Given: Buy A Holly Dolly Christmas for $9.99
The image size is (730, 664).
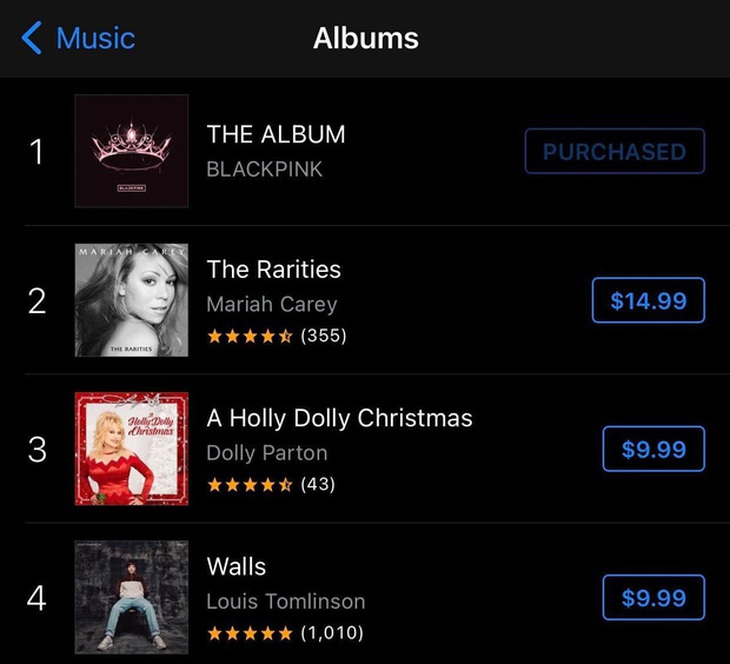Looking at the screenshot, I should click(x=653, y=449).
